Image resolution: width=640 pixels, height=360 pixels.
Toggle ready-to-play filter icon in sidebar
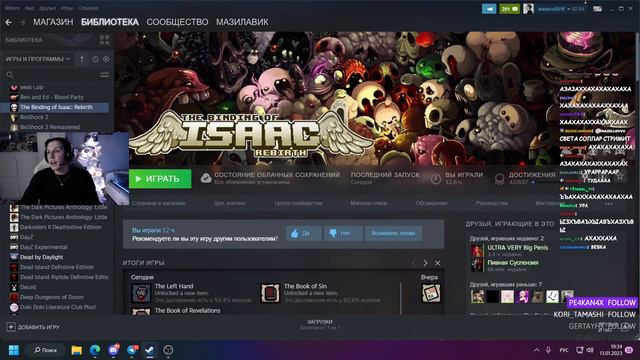[106, 59]
